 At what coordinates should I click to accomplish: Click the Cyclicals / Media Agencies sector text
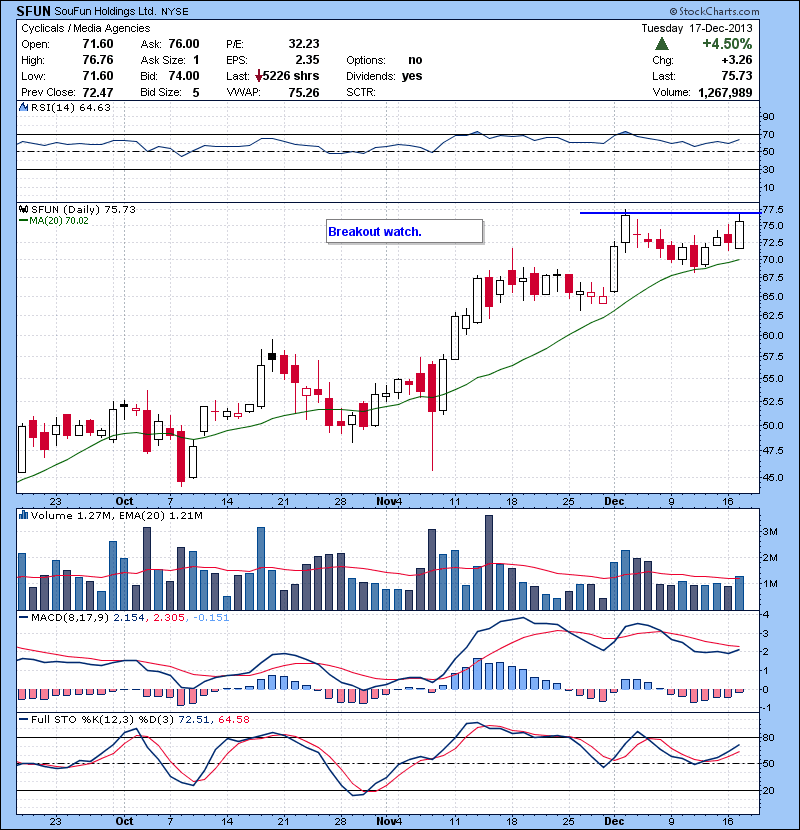pyautogui.click(x=86, y=28)
